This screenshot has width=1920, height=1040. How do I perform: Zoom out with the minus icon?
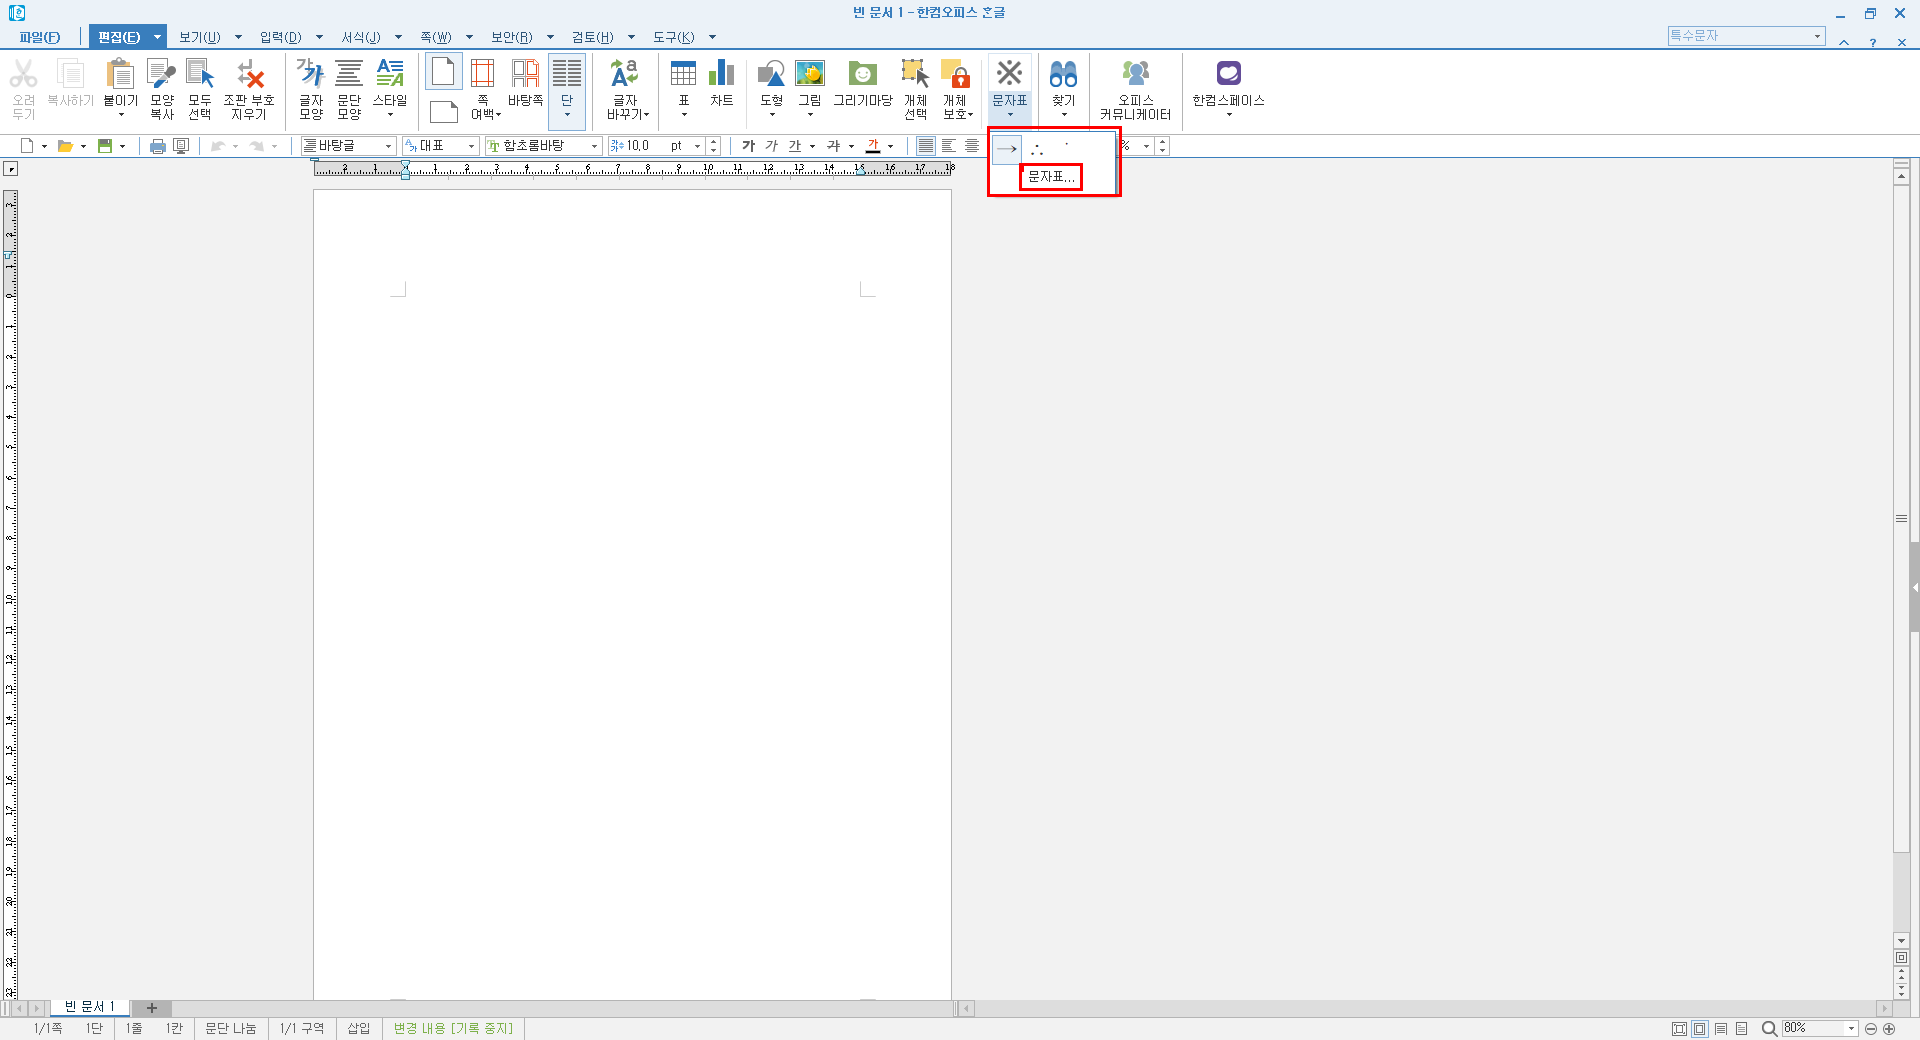[x=1871, y=1029]
